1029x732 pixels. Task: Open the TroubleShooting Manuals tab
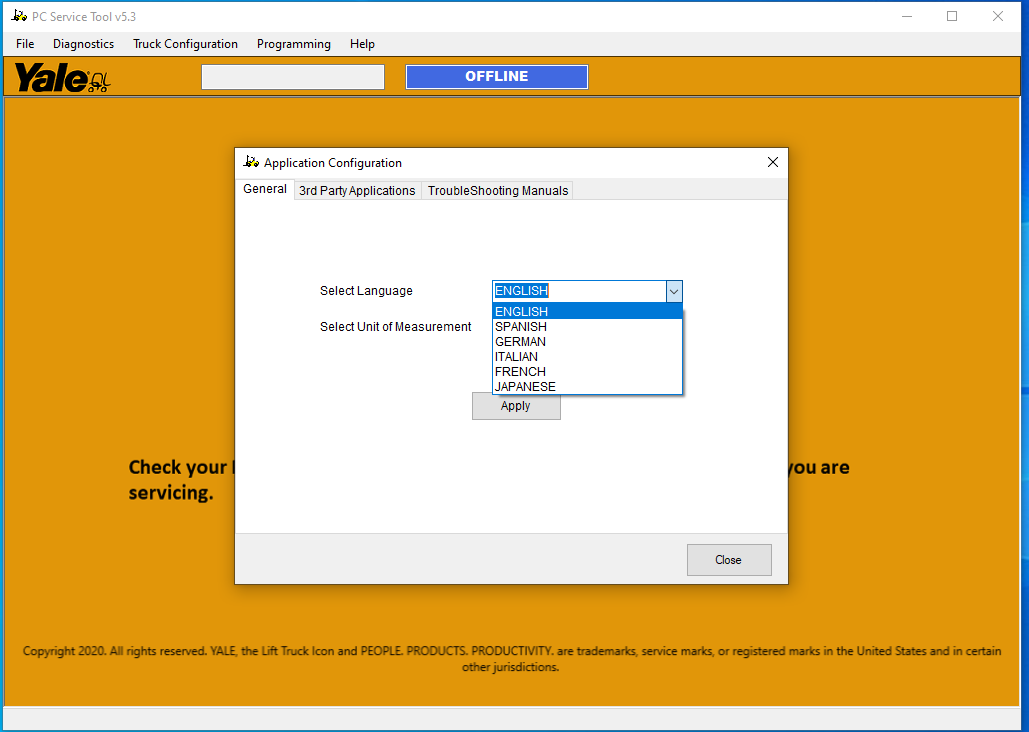497,191
